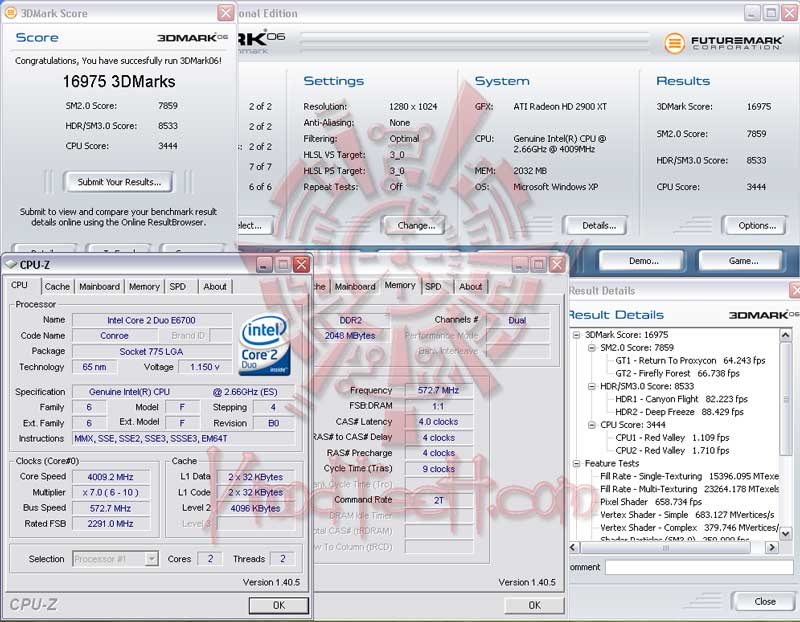Select Memory tab in second CPU-Z window

pyautogui.click(x=400, y=285)
